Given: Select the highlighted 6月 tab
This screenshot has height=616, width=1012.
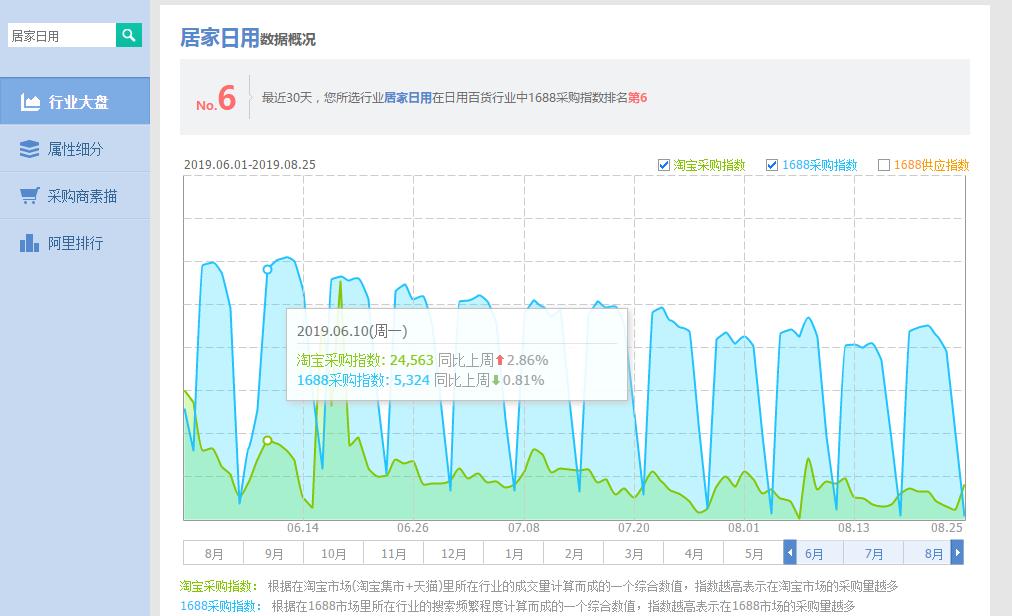Looking at the screenshot, I should click(x=813, y=552).
